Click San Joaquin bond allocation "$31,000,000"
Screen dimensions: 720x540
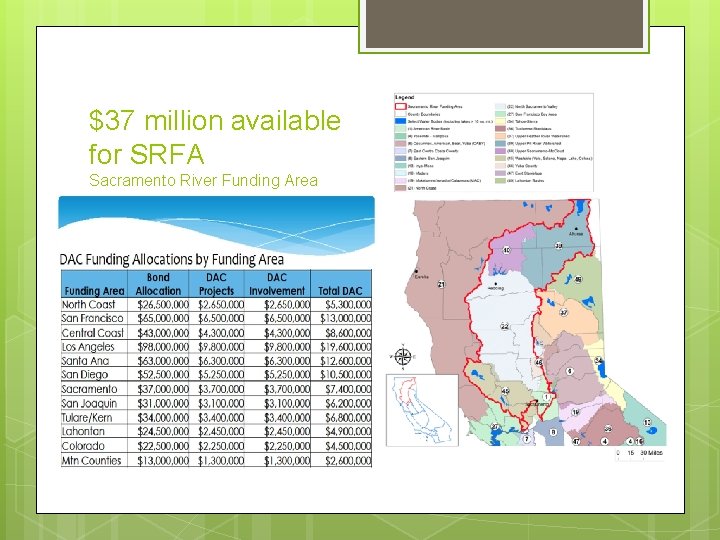[163, 403]
